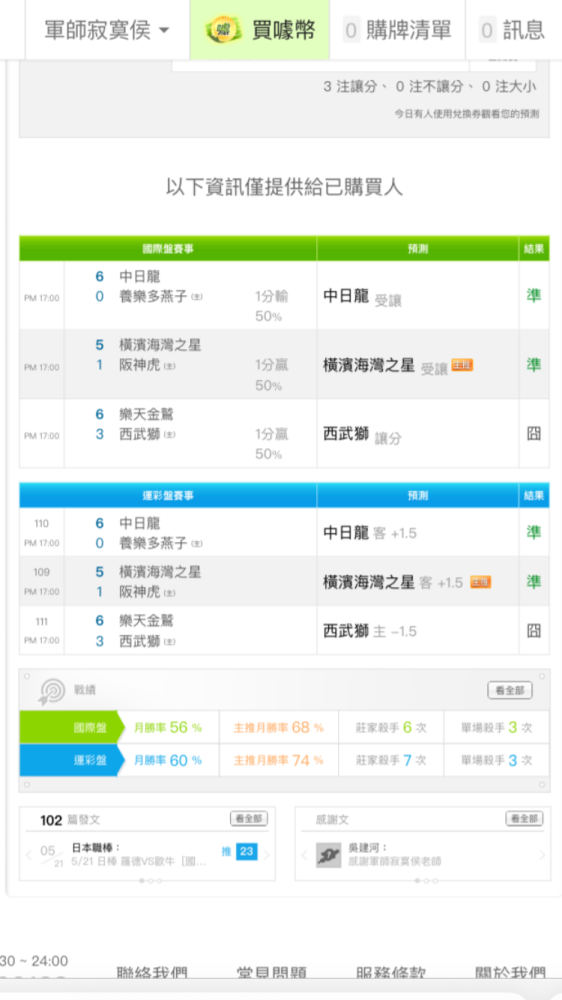Open the 日本職棒 5/21 post link

click(139, 855)
